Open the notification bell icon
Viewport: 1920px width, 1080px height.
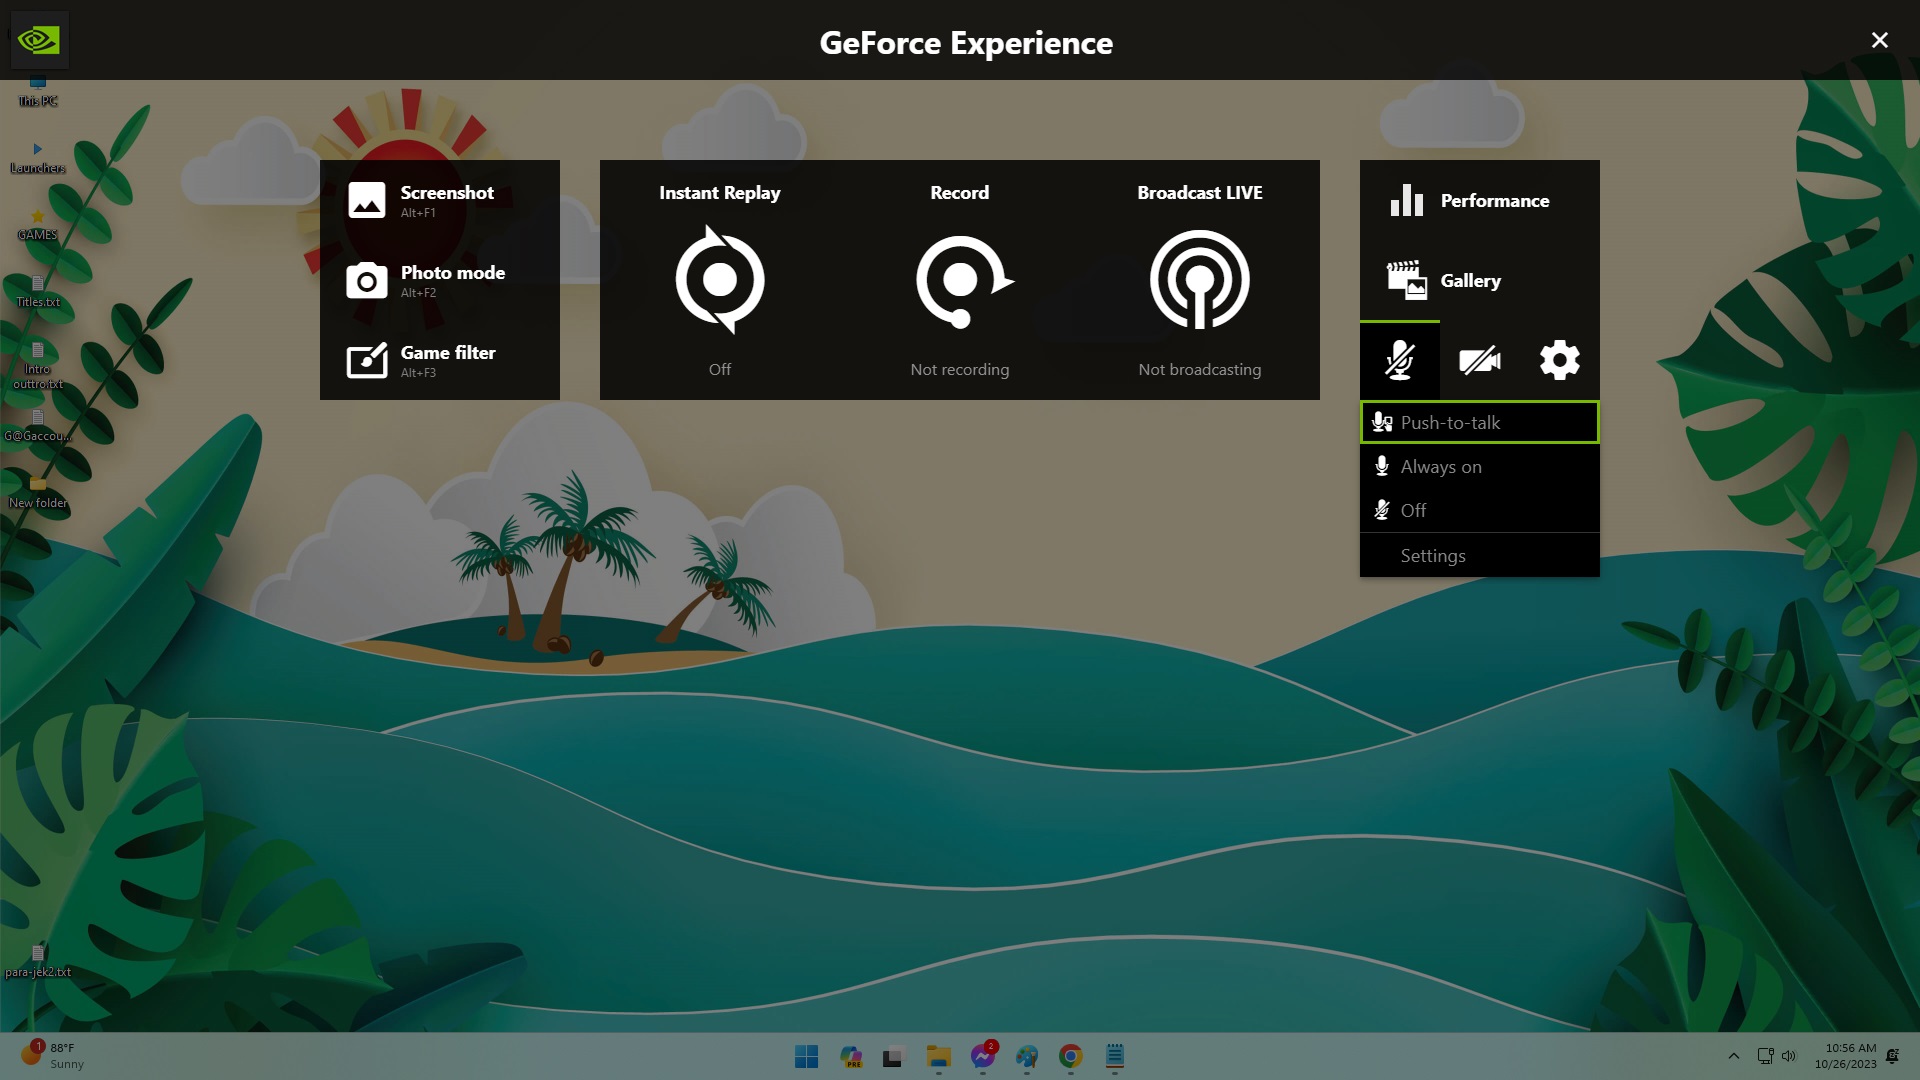coord(1892,1056)
